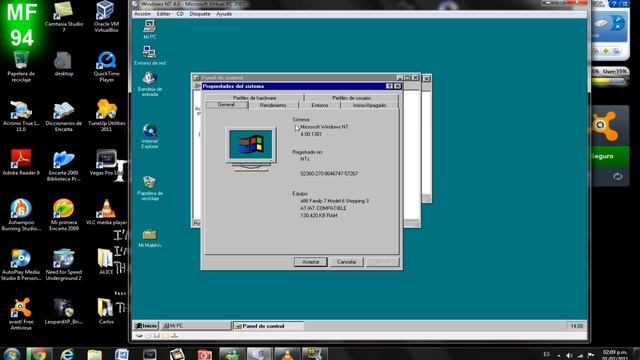Click the volume icon in system tray
Screen dimensions: 640x360
(x=569, y=355)
